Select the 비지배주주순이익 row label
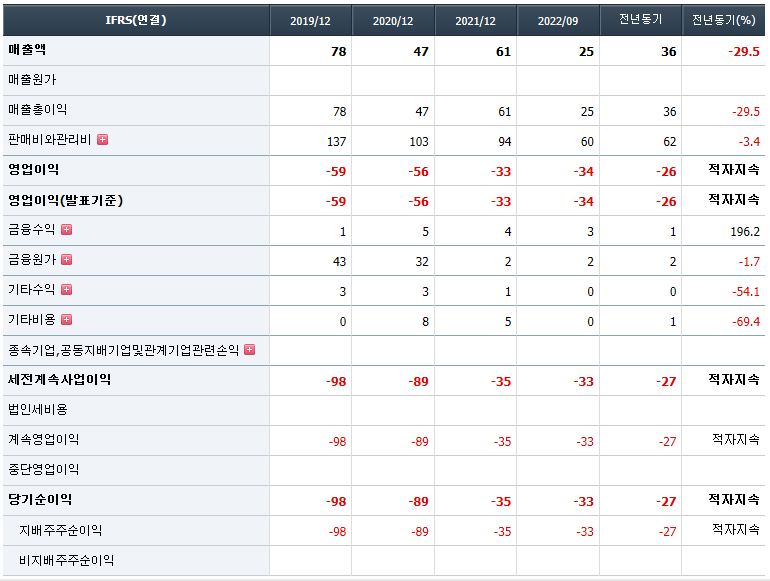The height and width of the screenshot is (581, 770). click(x=67, y=560)
